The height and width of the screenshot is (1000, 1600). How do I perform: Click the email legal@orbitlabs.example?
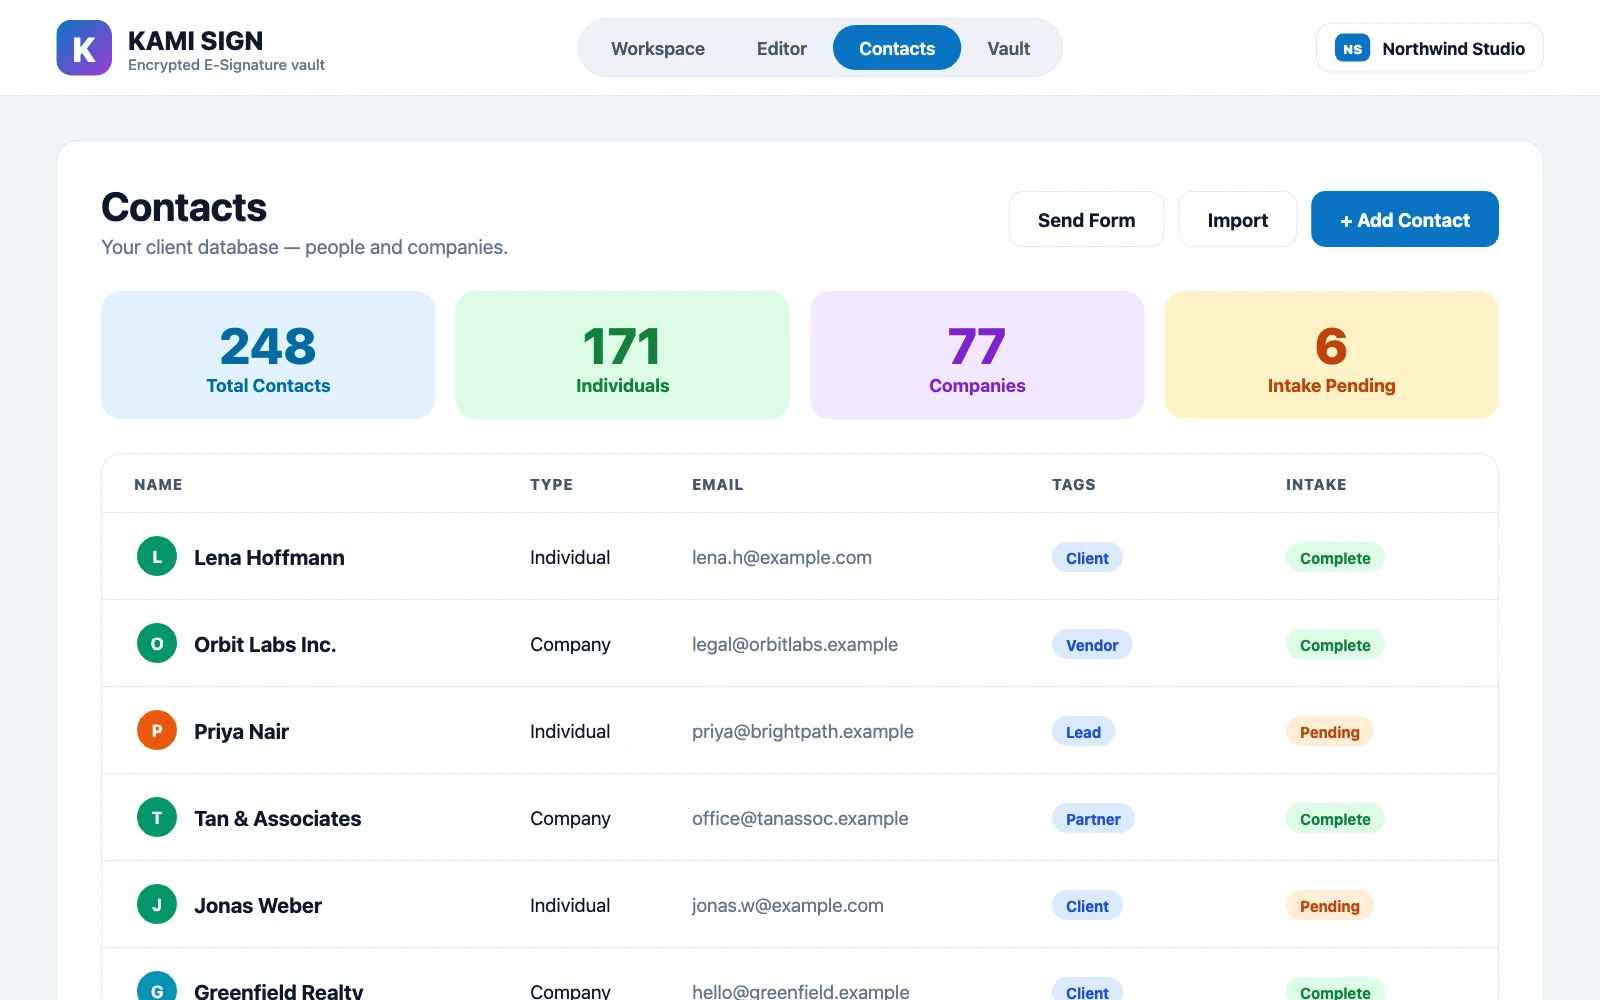(795, 644)
